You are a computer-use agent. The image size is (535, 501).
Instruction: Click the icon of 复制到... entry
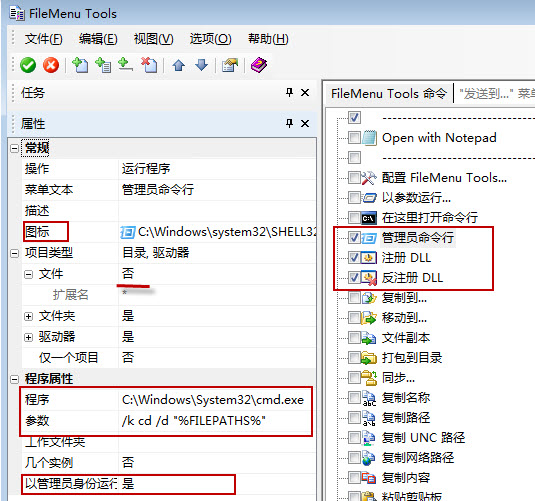(x=369, y=298)
